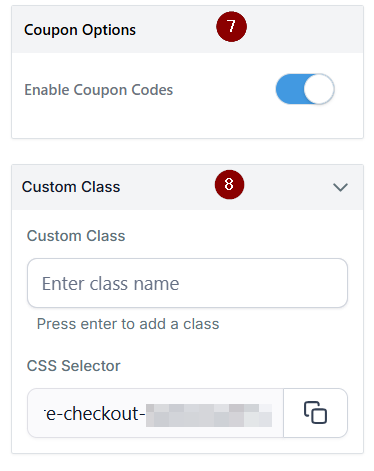Viewport: 374px width, 471px height.
Task: Focus the Enter class name field
Action: (x=187, y=283)
